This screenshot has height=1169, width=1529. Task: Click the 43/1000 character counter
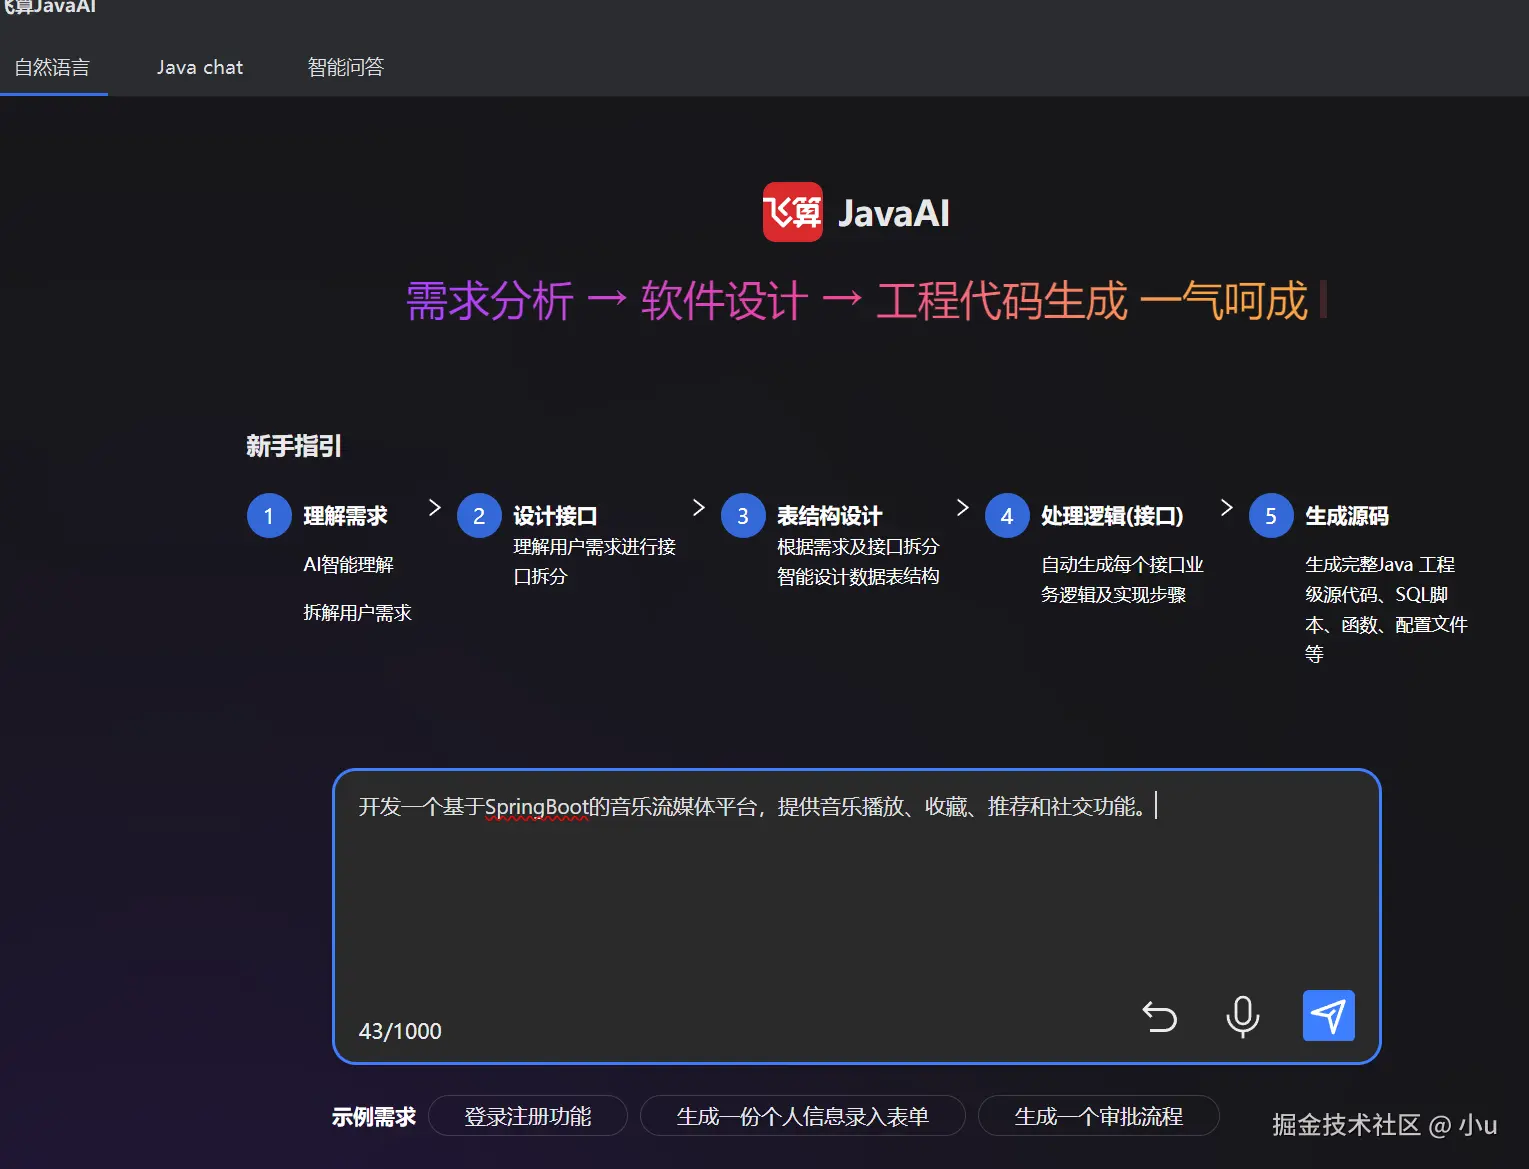point(400,1031)
